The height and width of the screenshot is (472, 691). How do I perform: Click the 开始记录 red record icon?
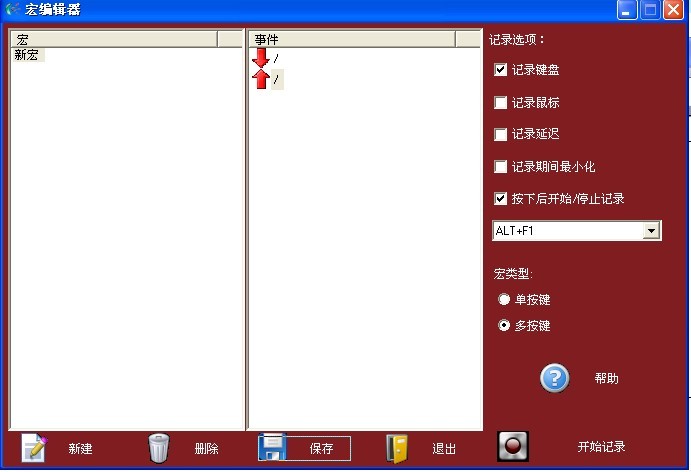[513, 446]
